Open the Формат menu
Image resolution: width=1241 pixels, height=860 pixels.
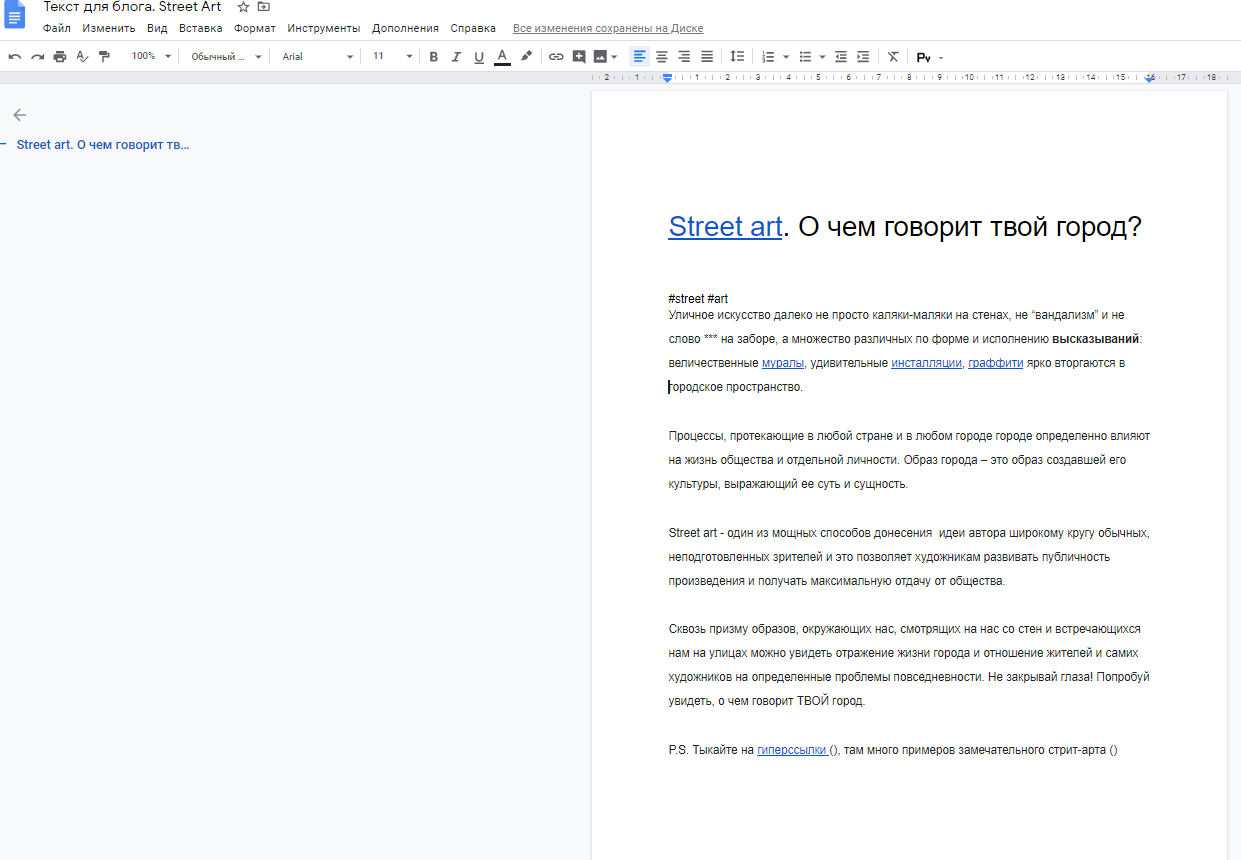[x=255, y=28]
